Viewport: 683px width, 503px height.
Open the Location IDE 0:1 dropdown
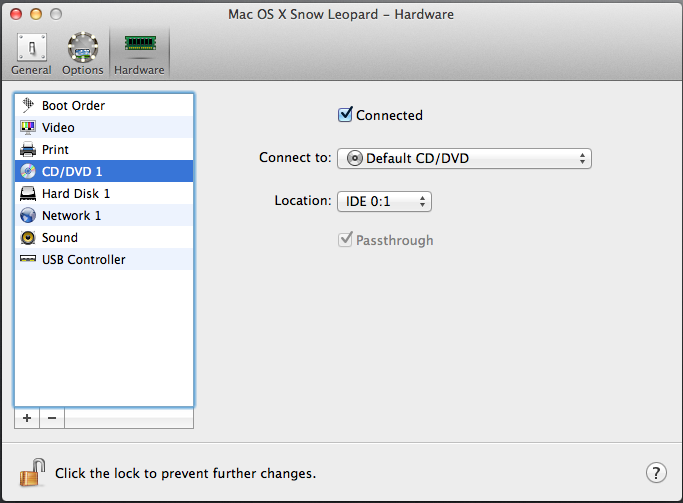point(384,201)
